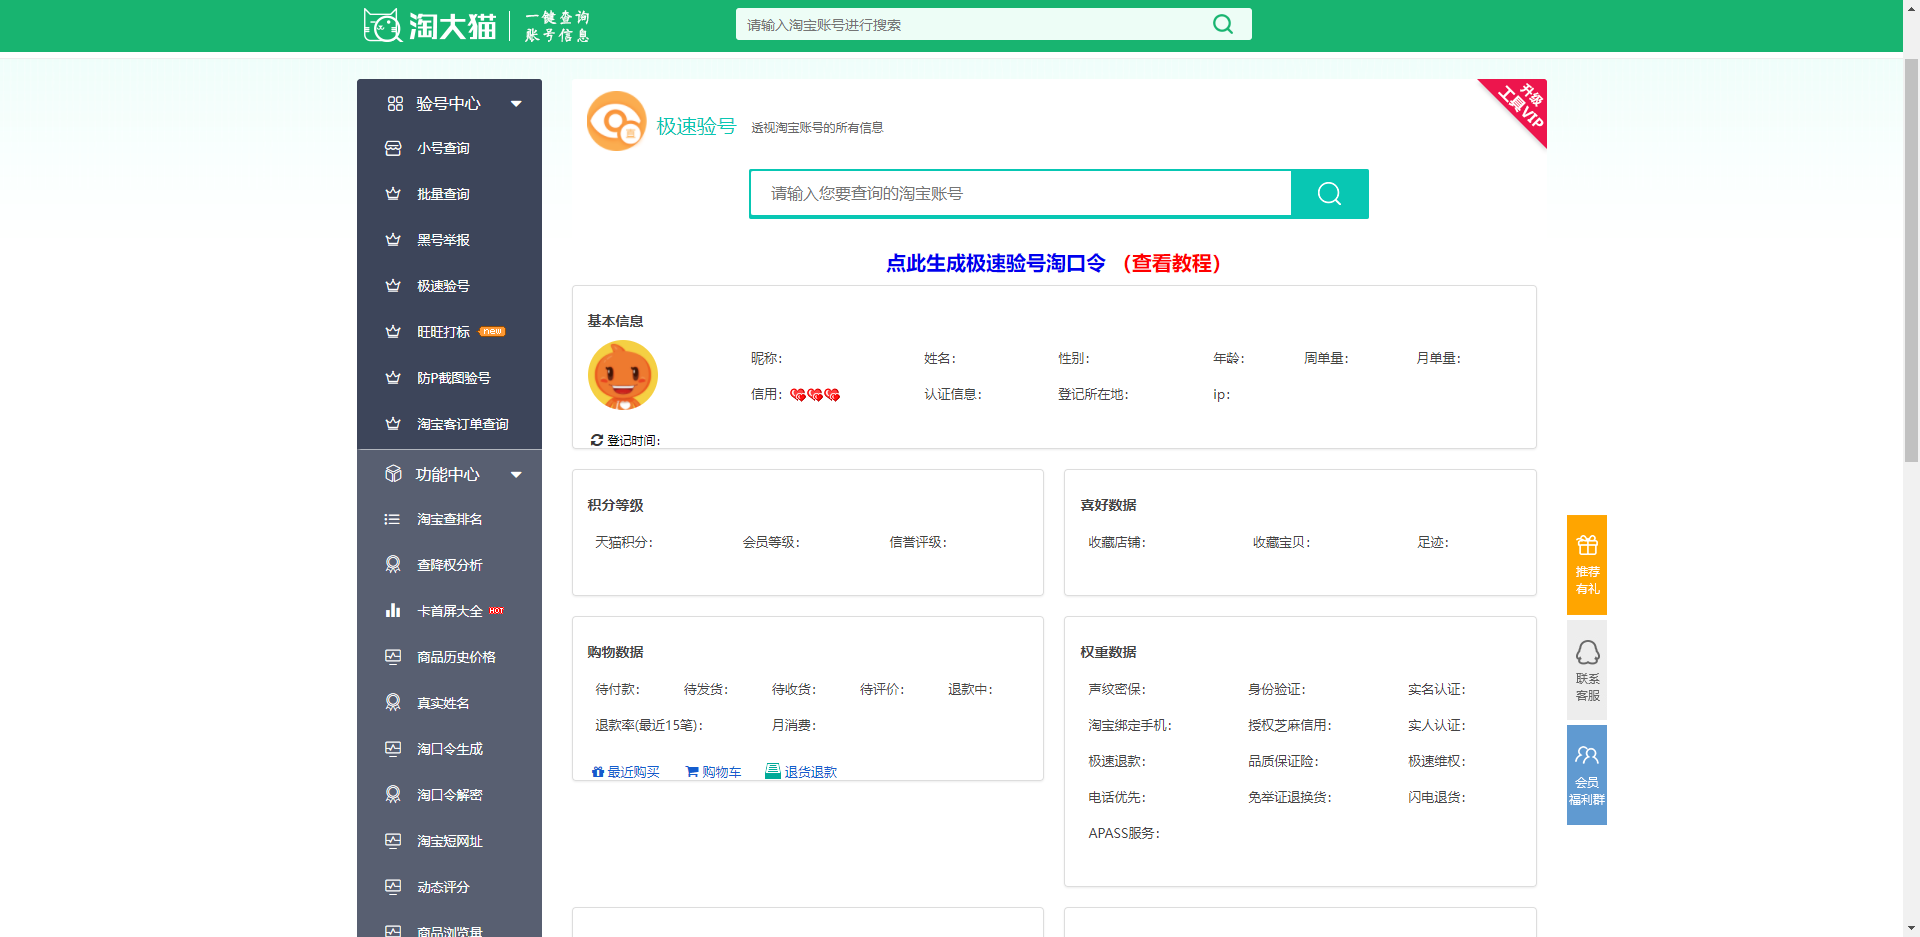Click chart icon beside 动态评分

(x=393, y=887)
